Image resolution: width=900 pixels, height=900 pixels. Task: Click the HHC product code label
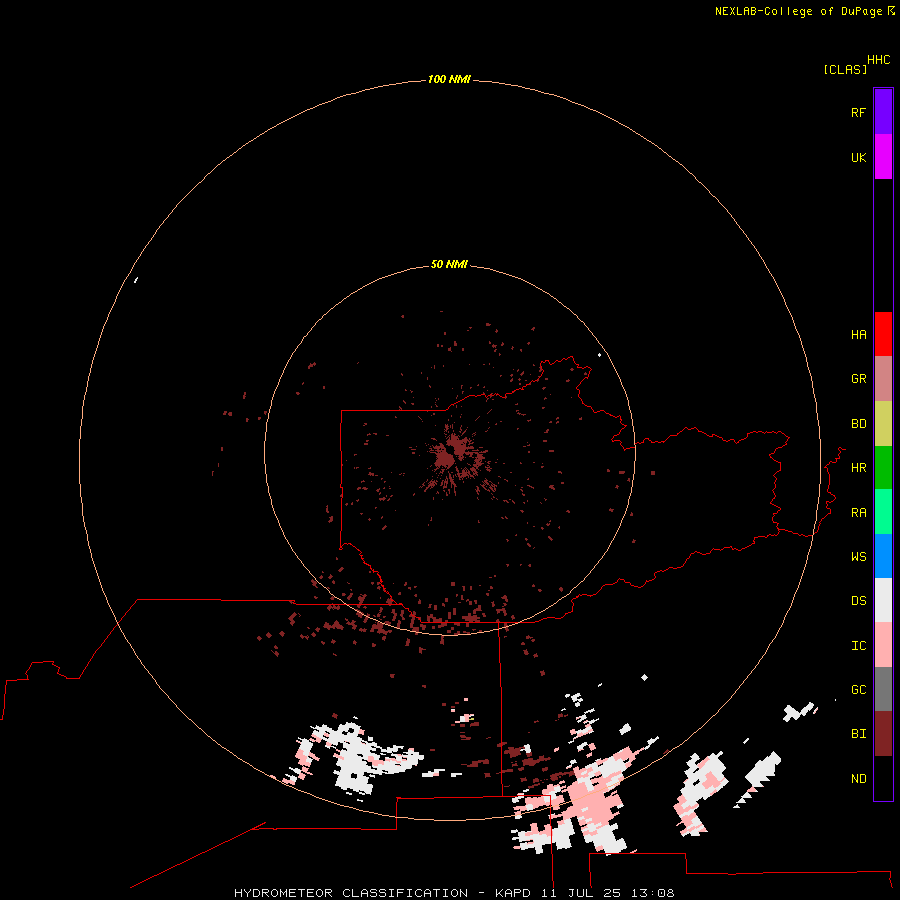[879, 60]
